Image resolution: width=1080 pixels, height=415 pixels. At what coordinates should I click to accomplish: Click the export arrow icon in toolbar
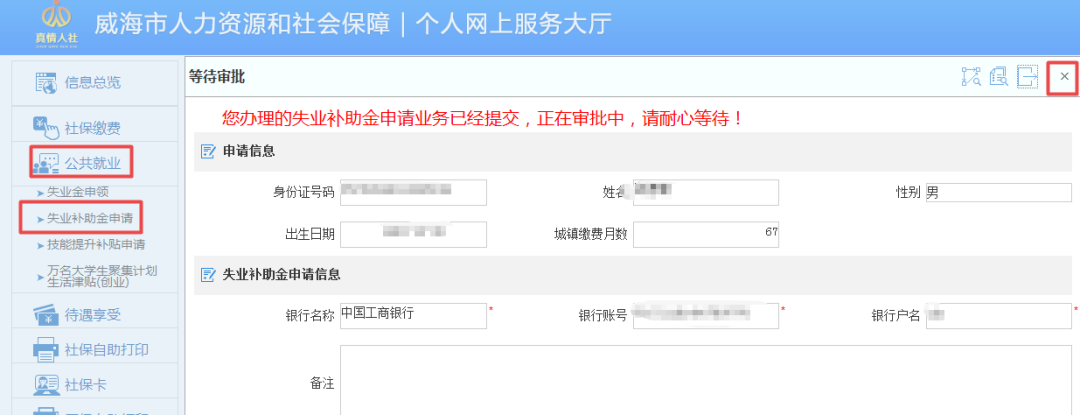pos(1028,77)
